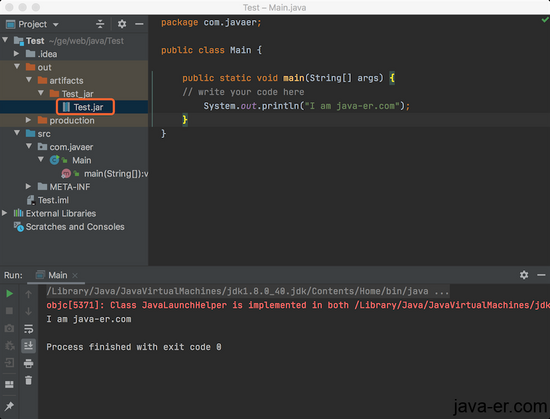This screenshot has width=550, height=419.
Task: Click the '// write your code here' comment
Action: click(243, 92)
